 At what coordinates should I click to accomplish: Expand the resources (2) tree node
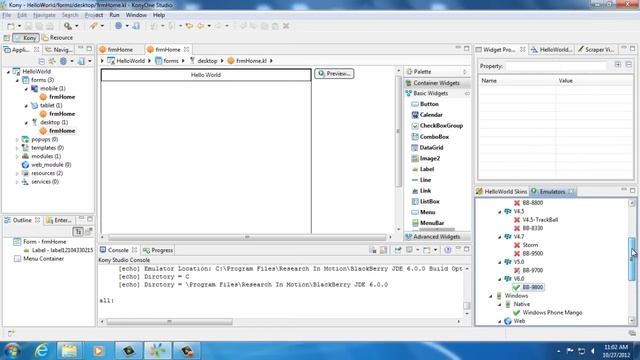point(17,173)
